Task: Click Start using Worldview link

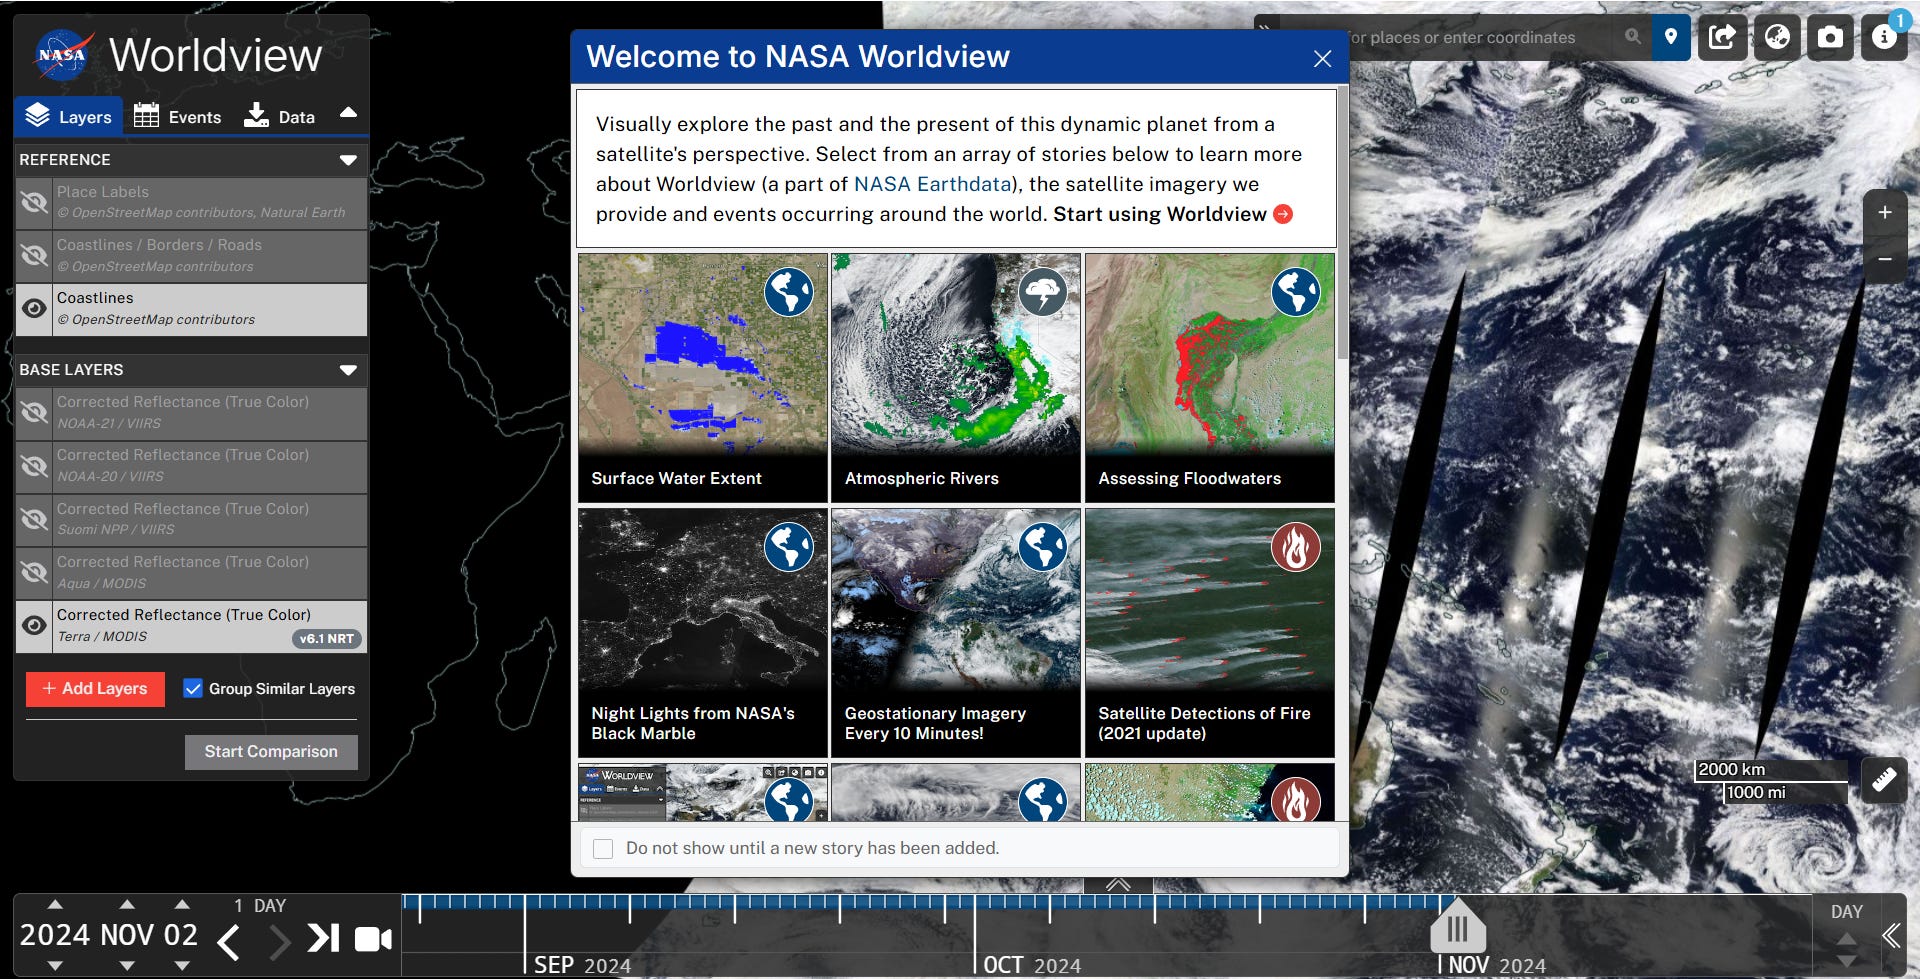Action: click(1160, 215)
